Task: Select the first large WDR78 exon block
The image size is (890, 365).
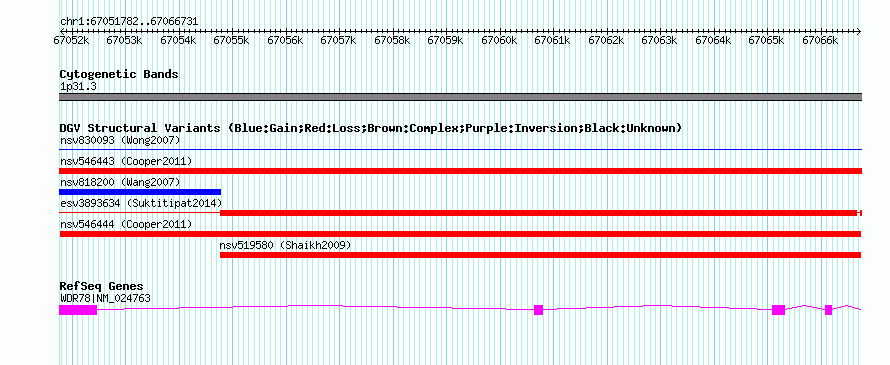Action: click(78, 310)
